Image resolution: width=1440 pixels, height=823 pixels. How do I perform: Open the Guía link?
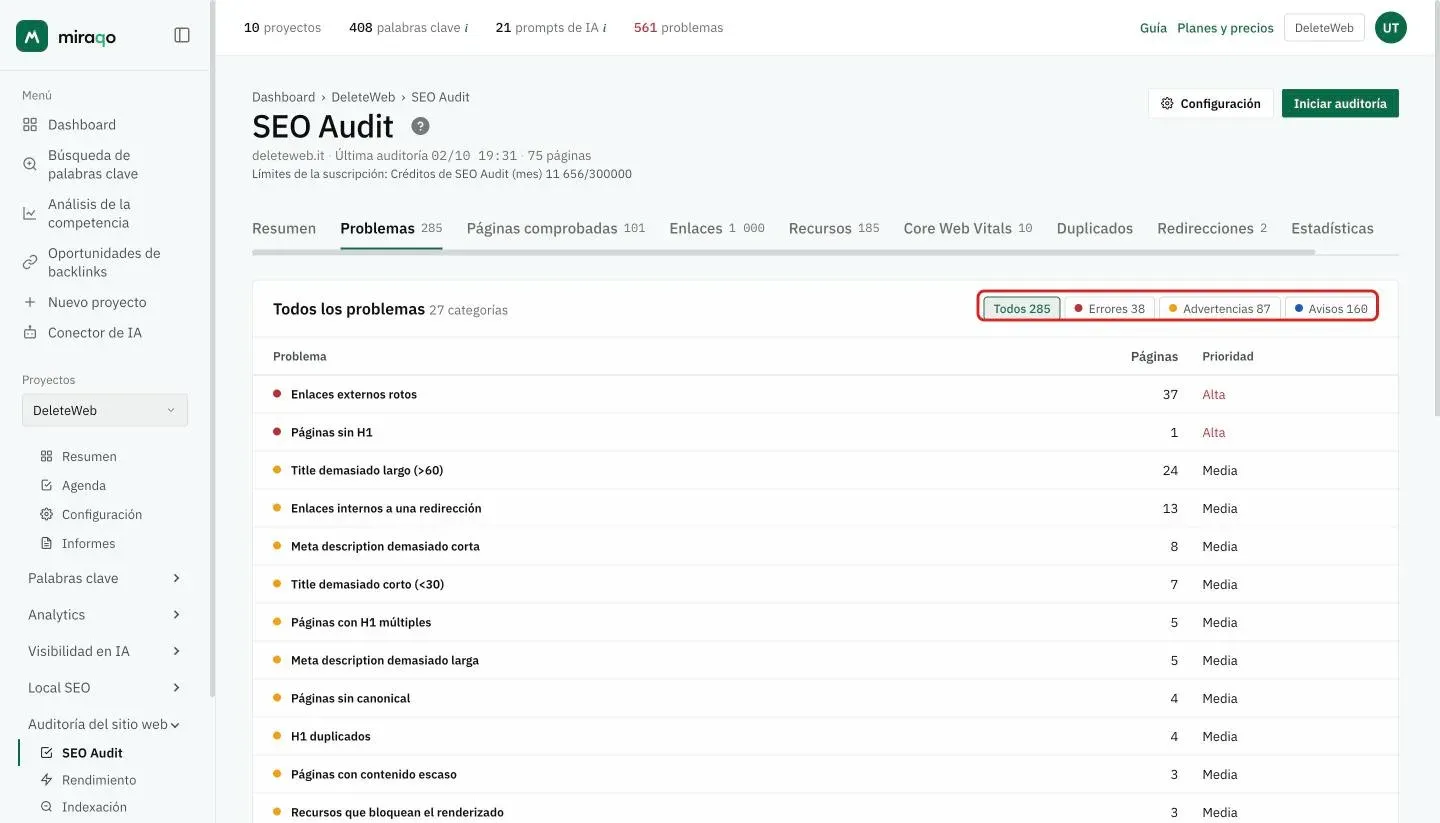coord(1153,28)
